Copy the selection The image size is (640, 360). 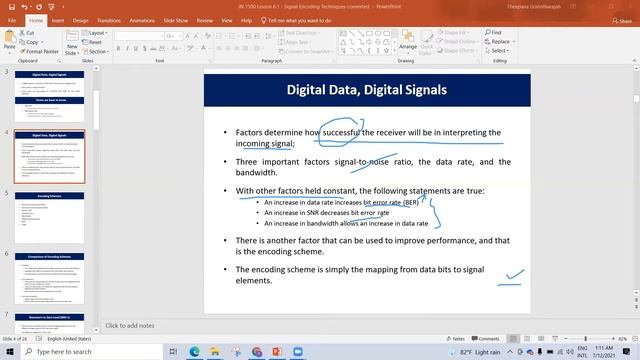click(29, 42)
